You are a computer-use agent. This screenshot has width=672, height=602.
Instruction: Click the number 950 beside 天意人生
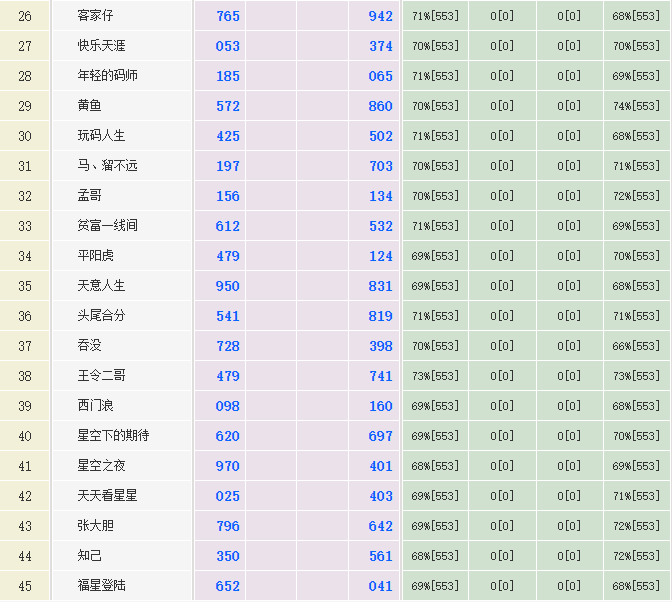pos(228,286)
